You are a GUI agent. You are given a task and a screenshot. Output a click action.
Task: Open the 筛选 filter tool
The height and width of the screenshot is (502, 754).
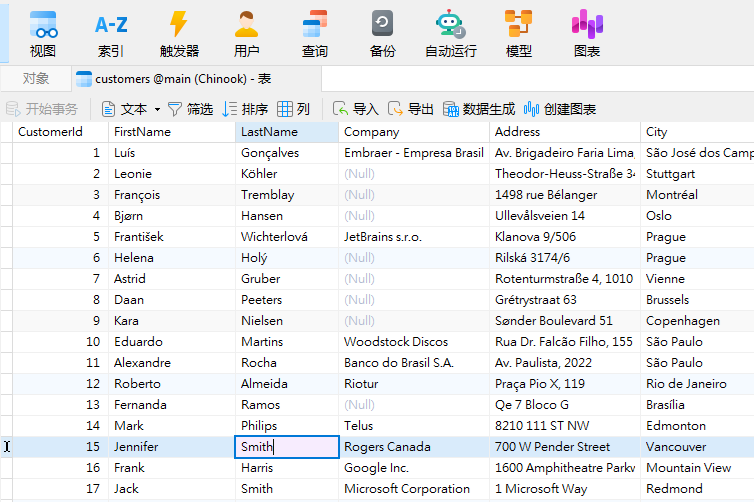[x=190, y=109]
